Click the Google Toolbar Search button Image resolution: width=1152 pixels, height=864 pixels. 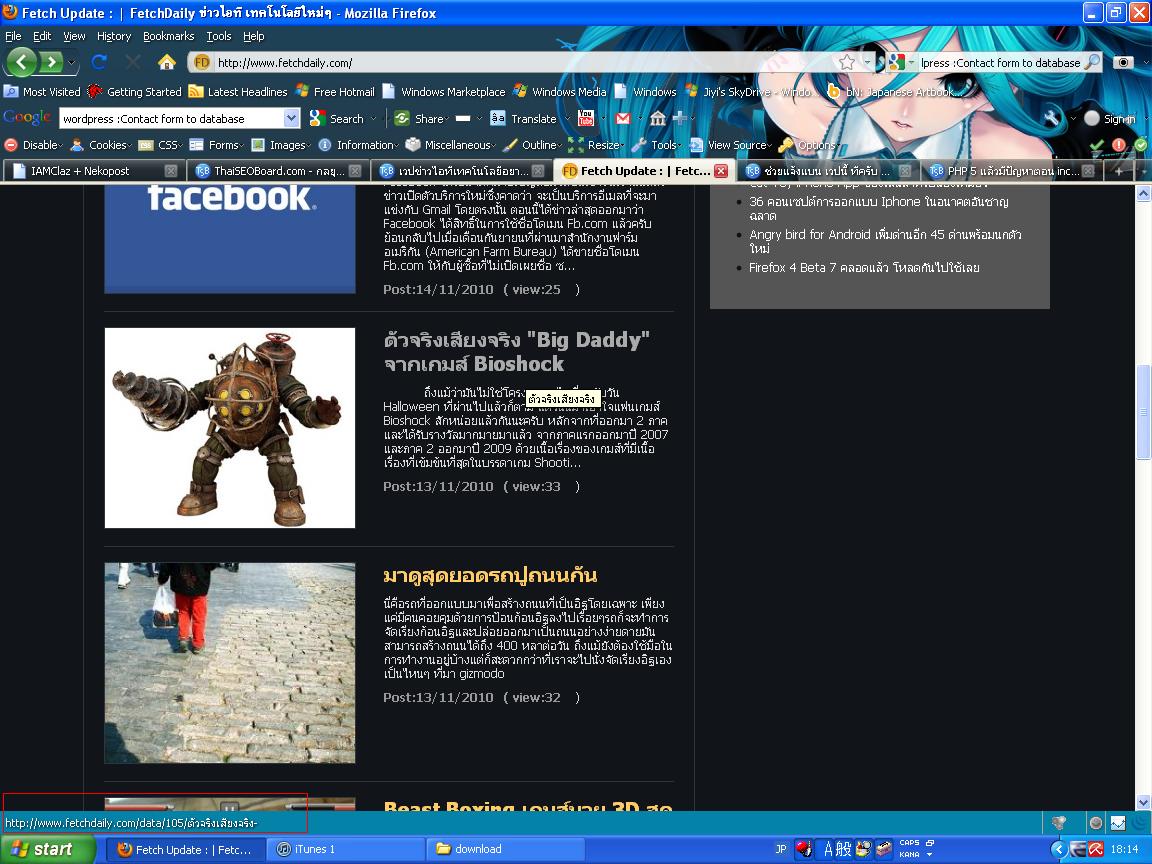point(337,118)
